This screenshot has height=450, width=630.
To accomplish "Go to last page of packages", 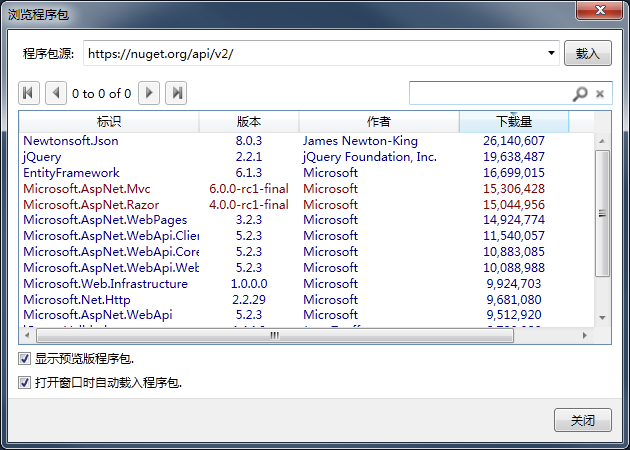I will pos(176,93).
